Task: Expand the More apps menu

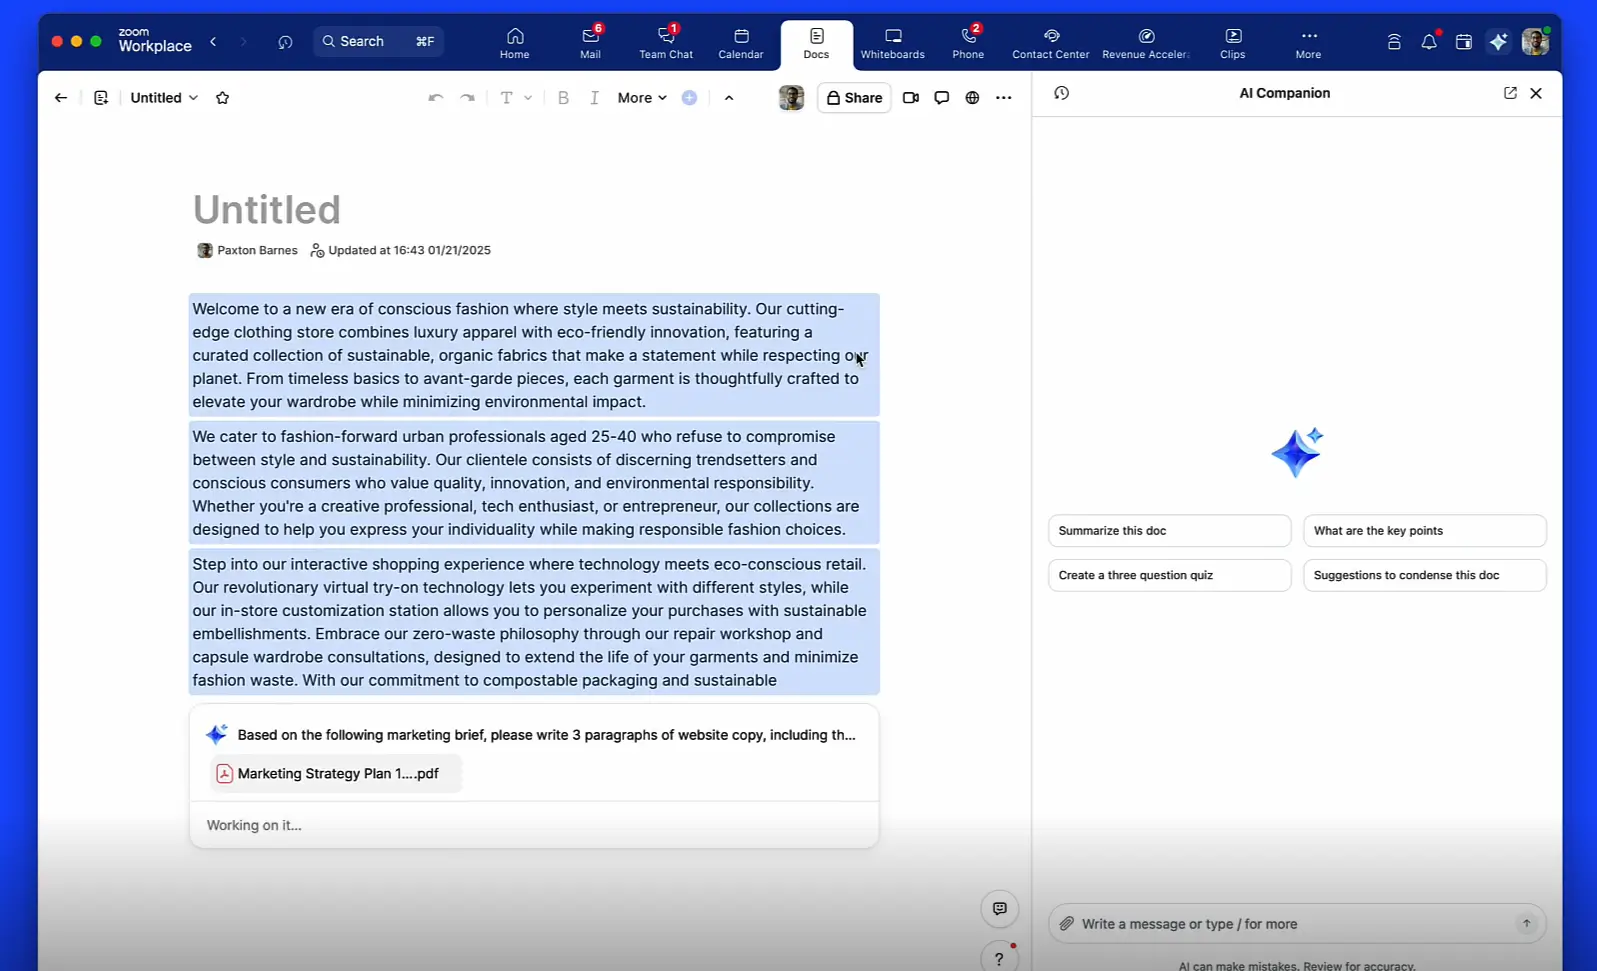Action: [x=1308, y=44]
